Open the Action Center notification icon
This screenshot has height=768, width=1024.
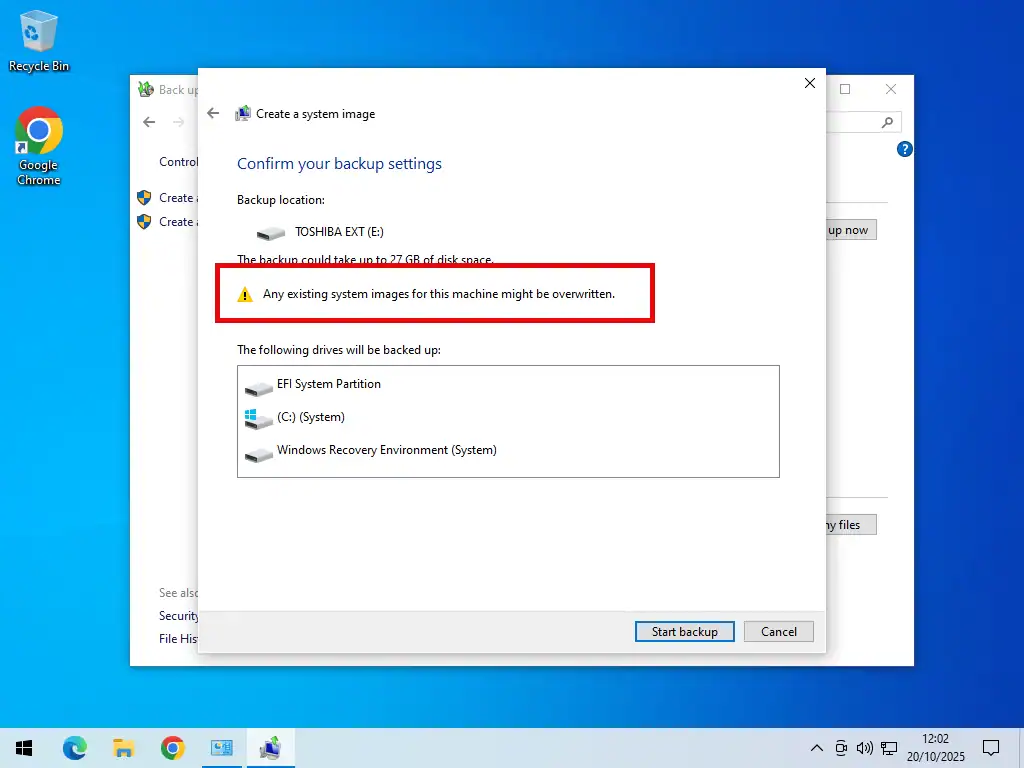click(x=991, y=747)
